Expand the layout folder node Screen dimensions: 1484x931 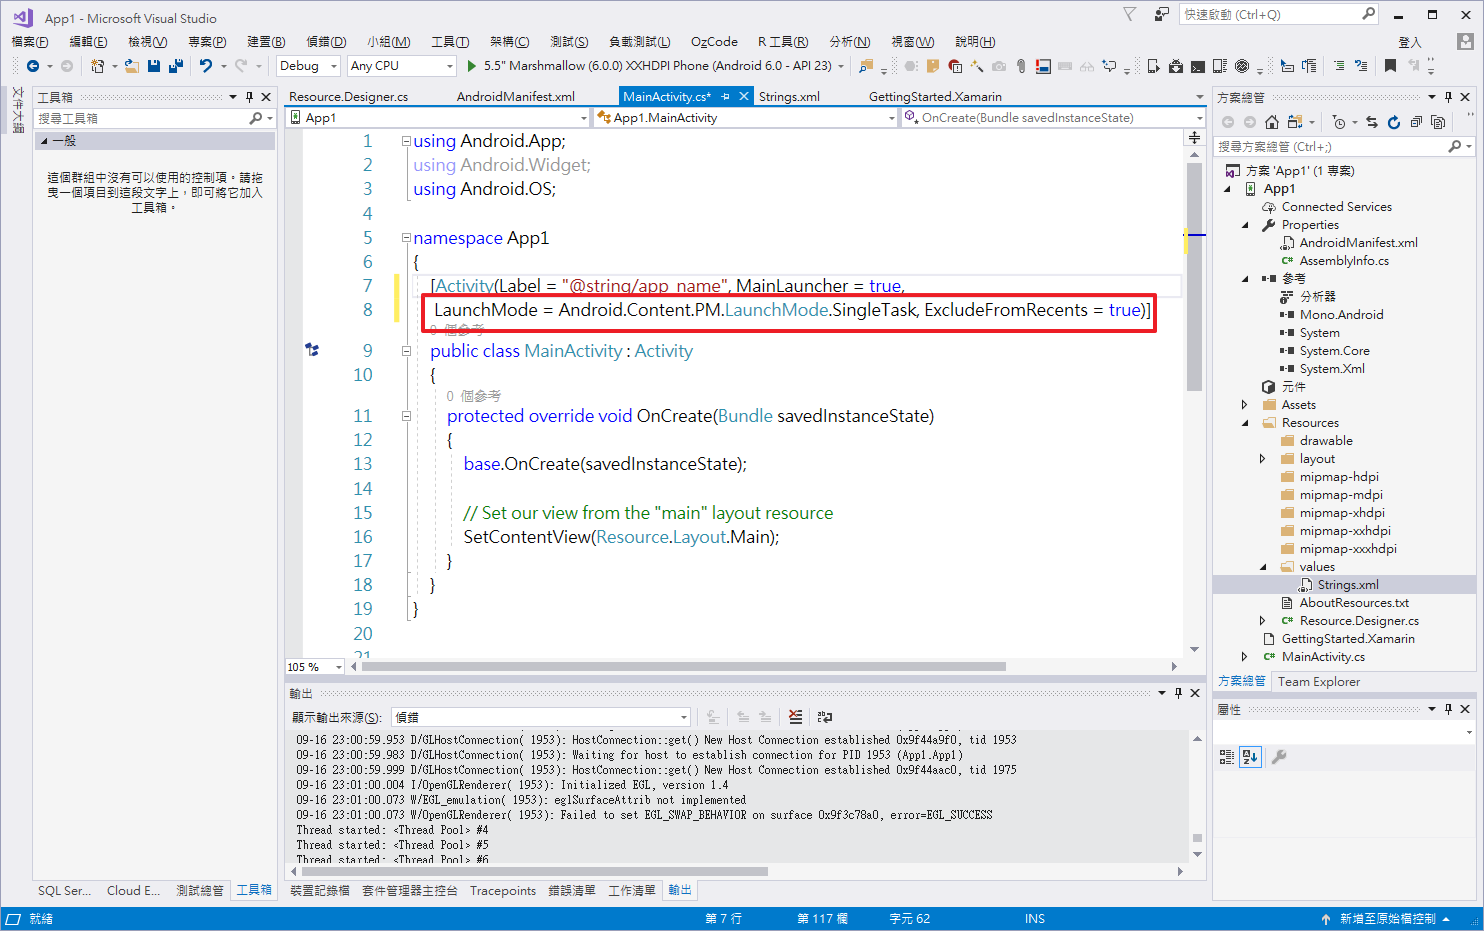[1263, 459]
